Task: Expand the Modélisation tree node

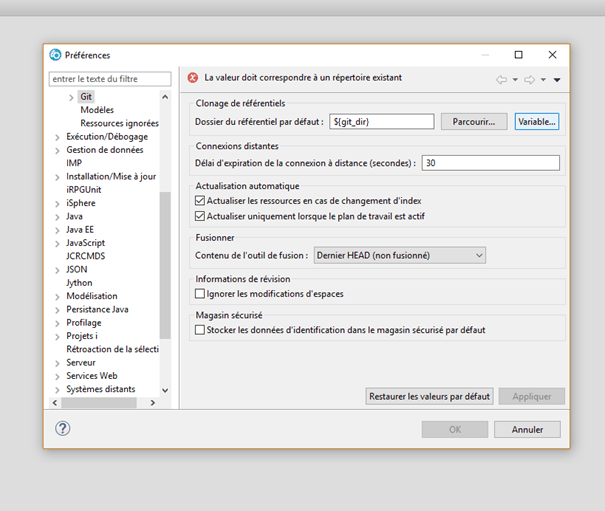Action: click(57, 297)
